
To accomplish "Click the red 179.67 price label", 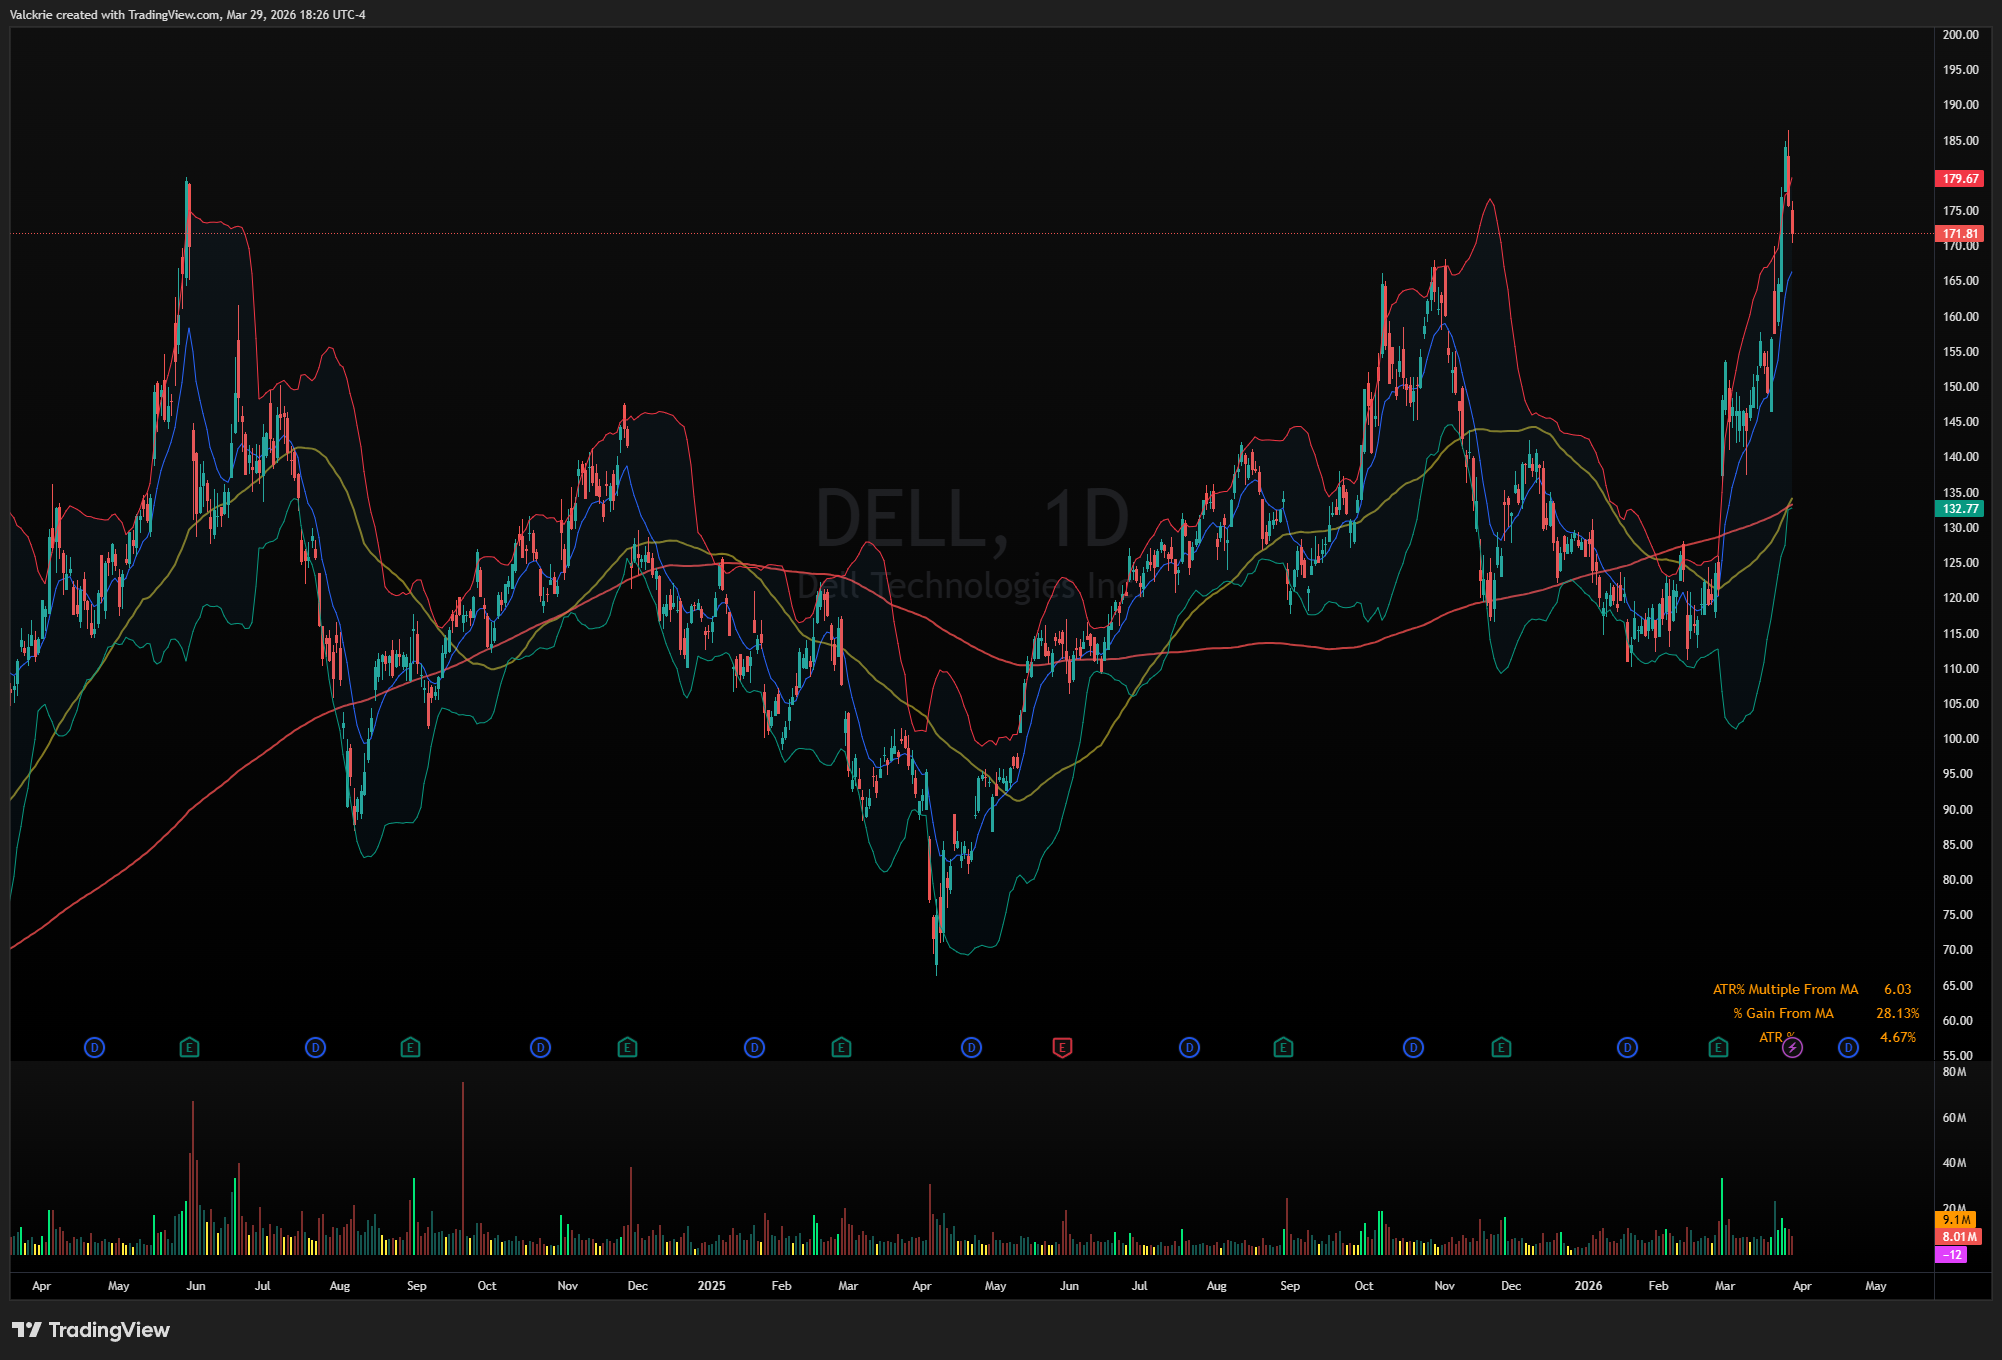I will coord(1960,179).
